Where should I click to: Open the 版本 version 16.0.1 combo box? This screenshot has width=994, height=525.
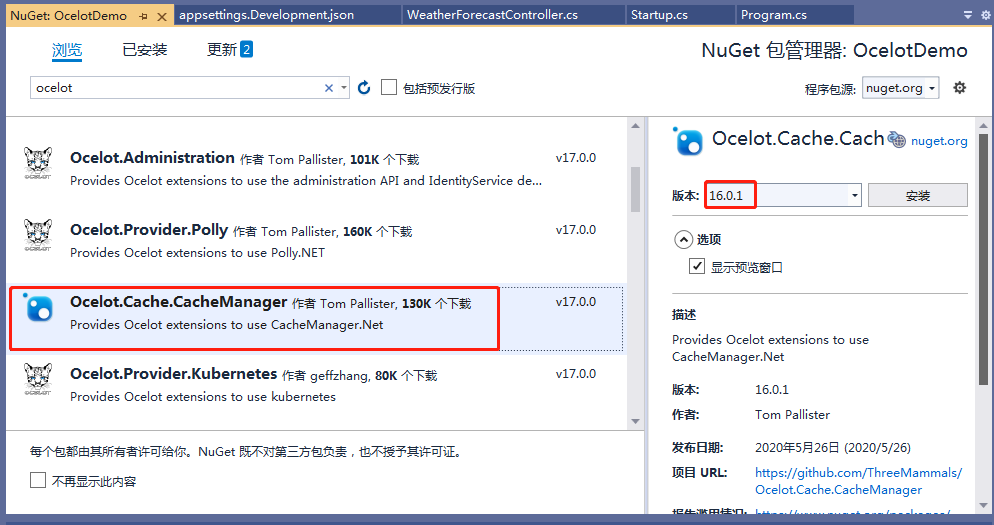tap(782, 195)
